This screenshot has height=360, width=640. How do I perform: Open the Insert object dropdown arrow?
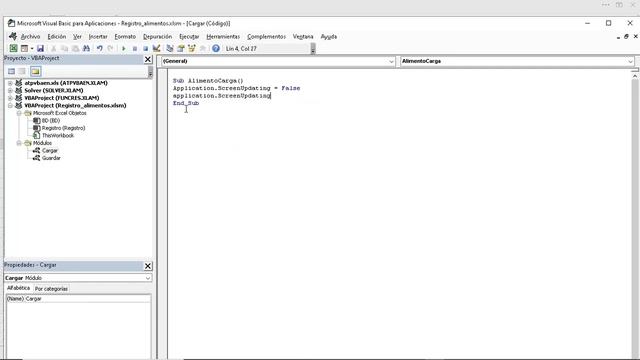click(31, 49)
